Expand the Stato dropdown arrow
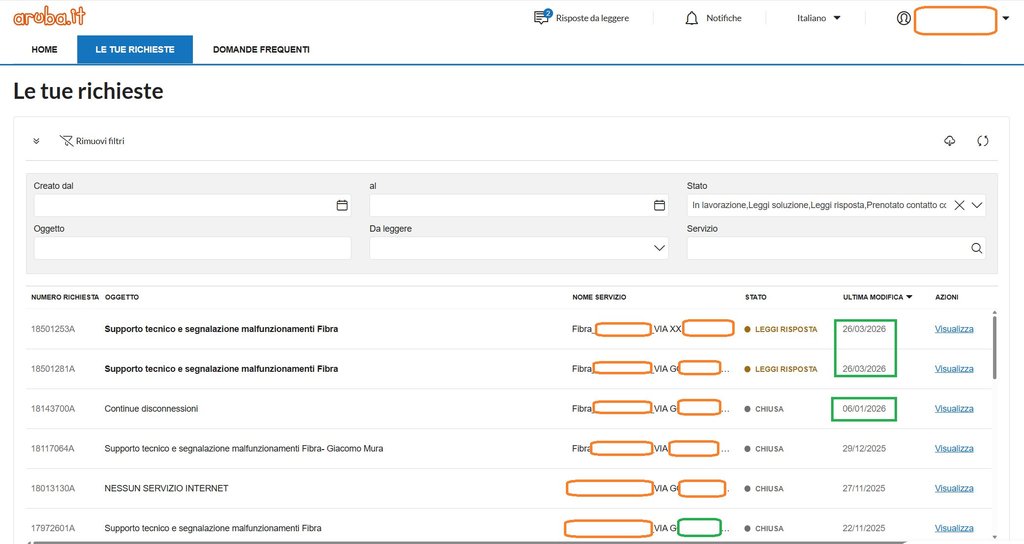Image resolution: width=1024 pixels, height=544 pixels. pos(977,205)
